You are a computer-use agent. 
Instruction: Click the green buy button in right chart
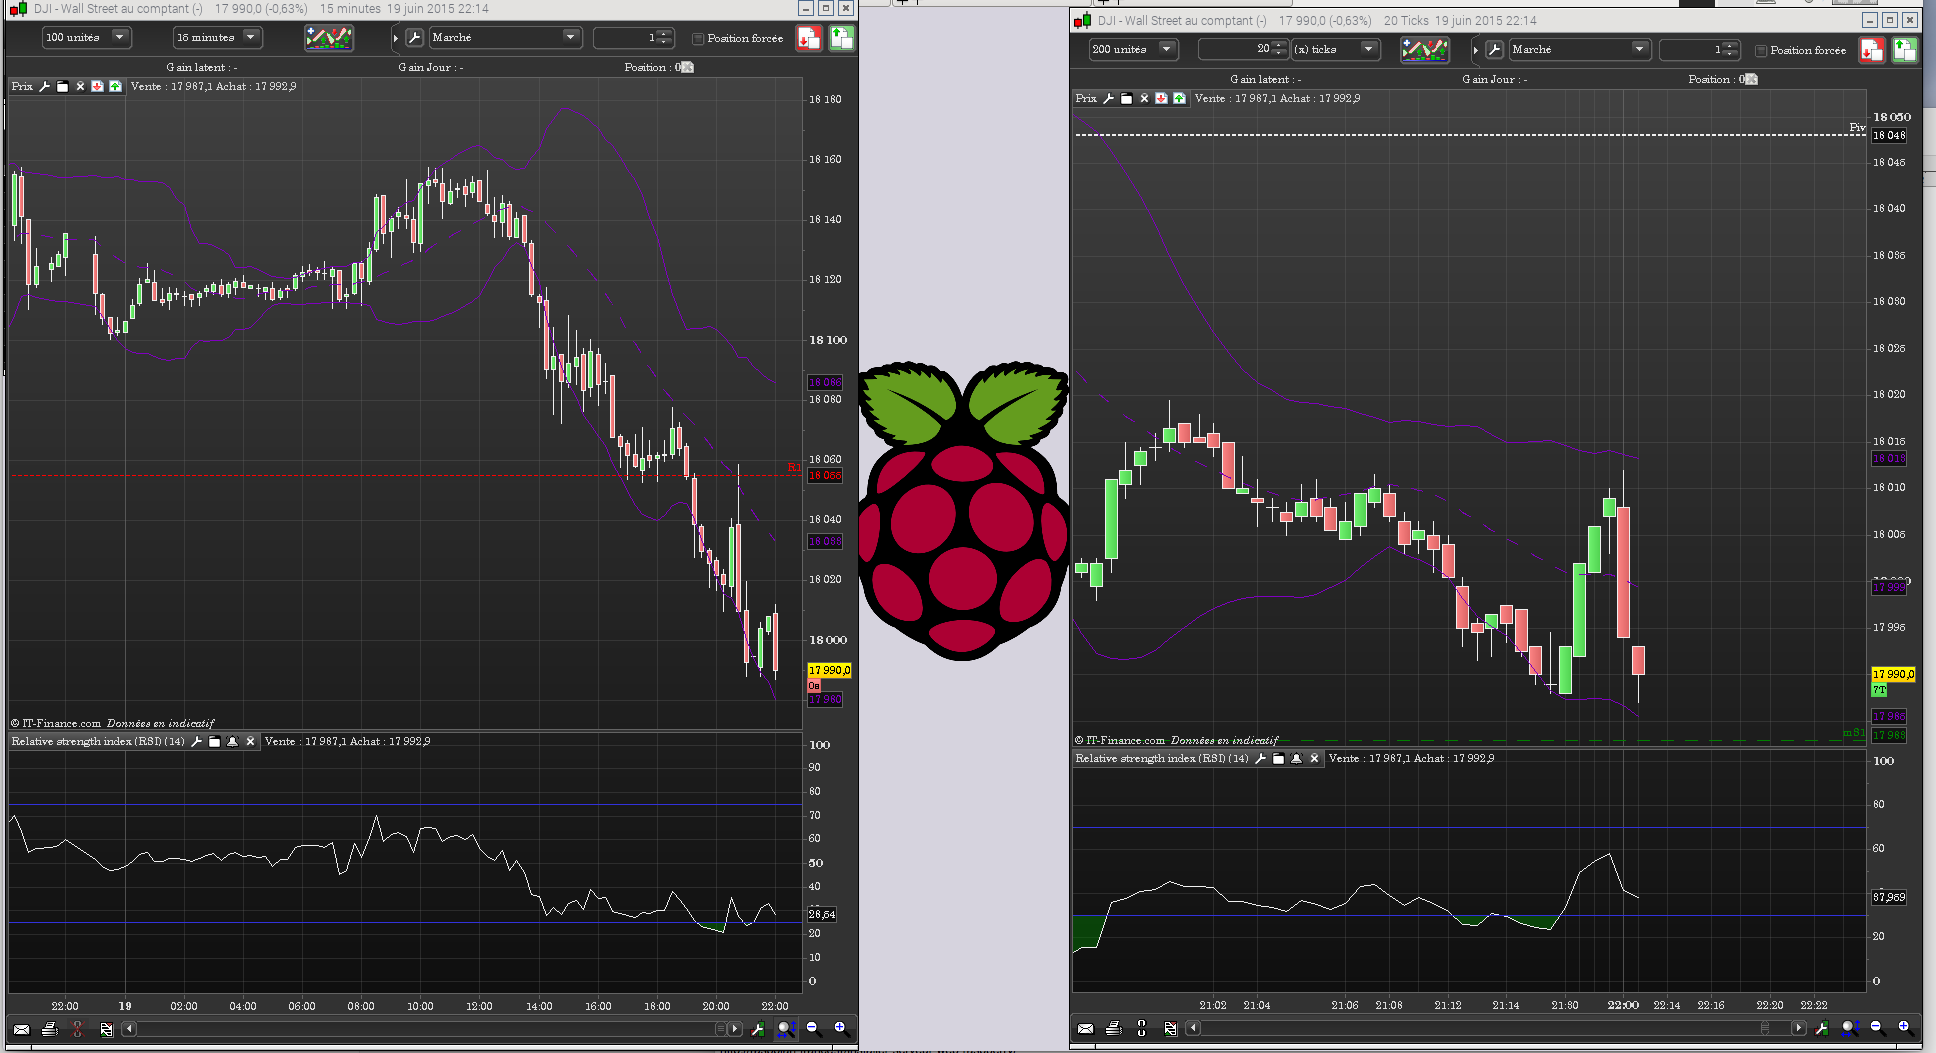(1905, 50)
